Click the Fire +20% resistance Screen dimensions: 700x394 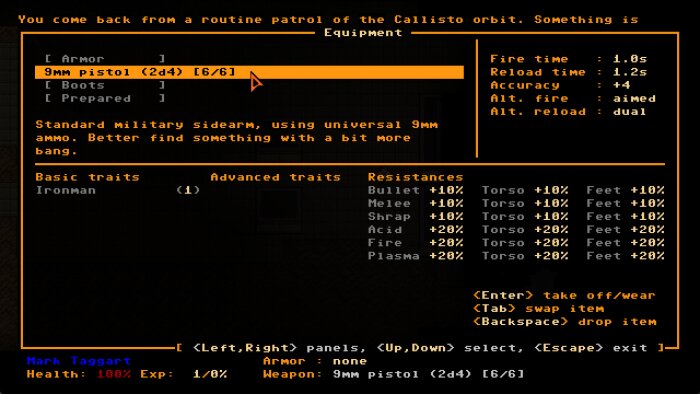415,243
